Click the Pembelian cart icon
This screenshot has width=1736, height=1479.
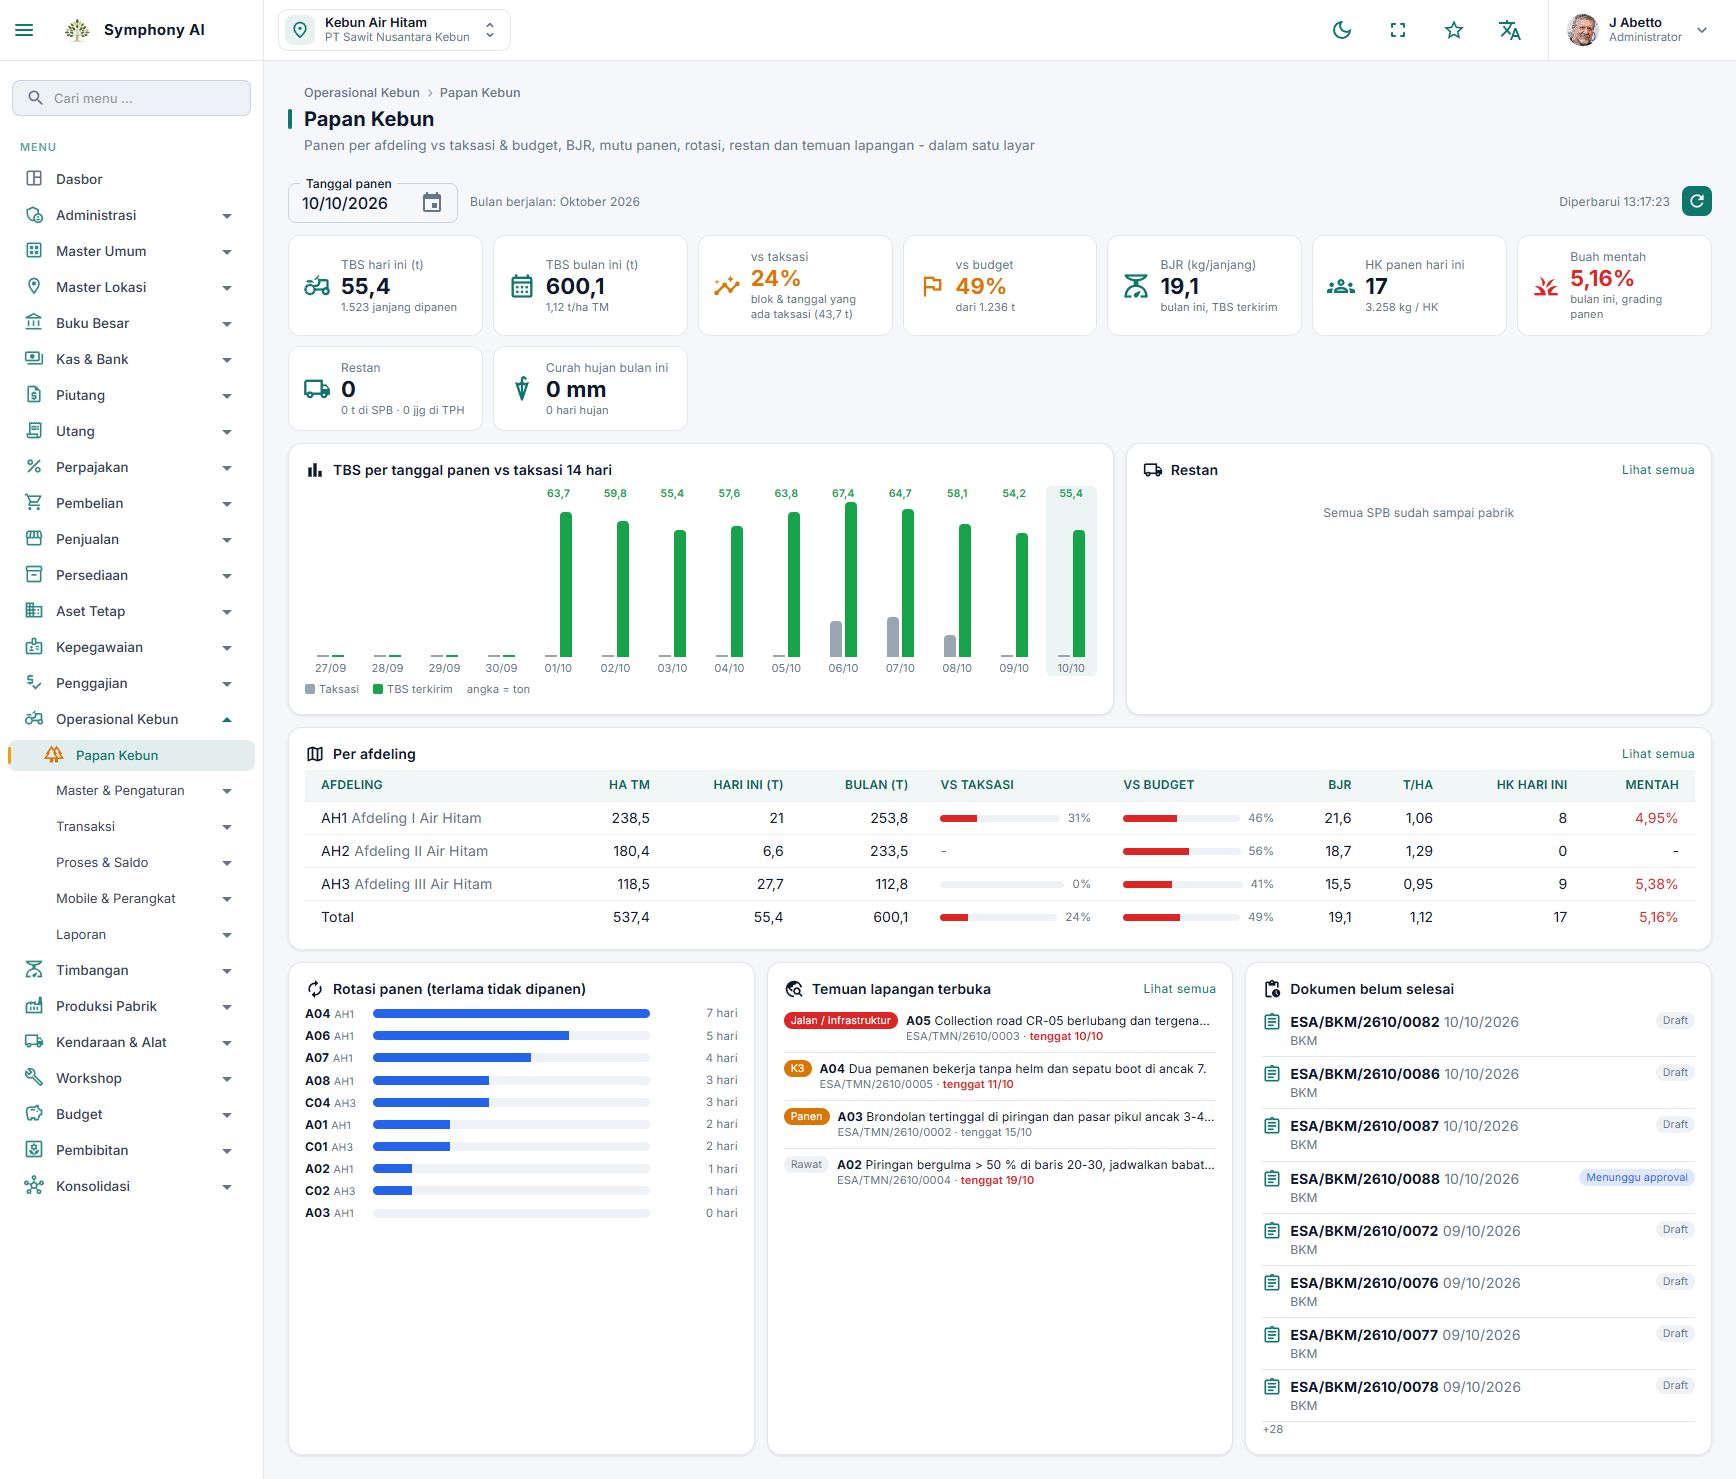[34, 503]
